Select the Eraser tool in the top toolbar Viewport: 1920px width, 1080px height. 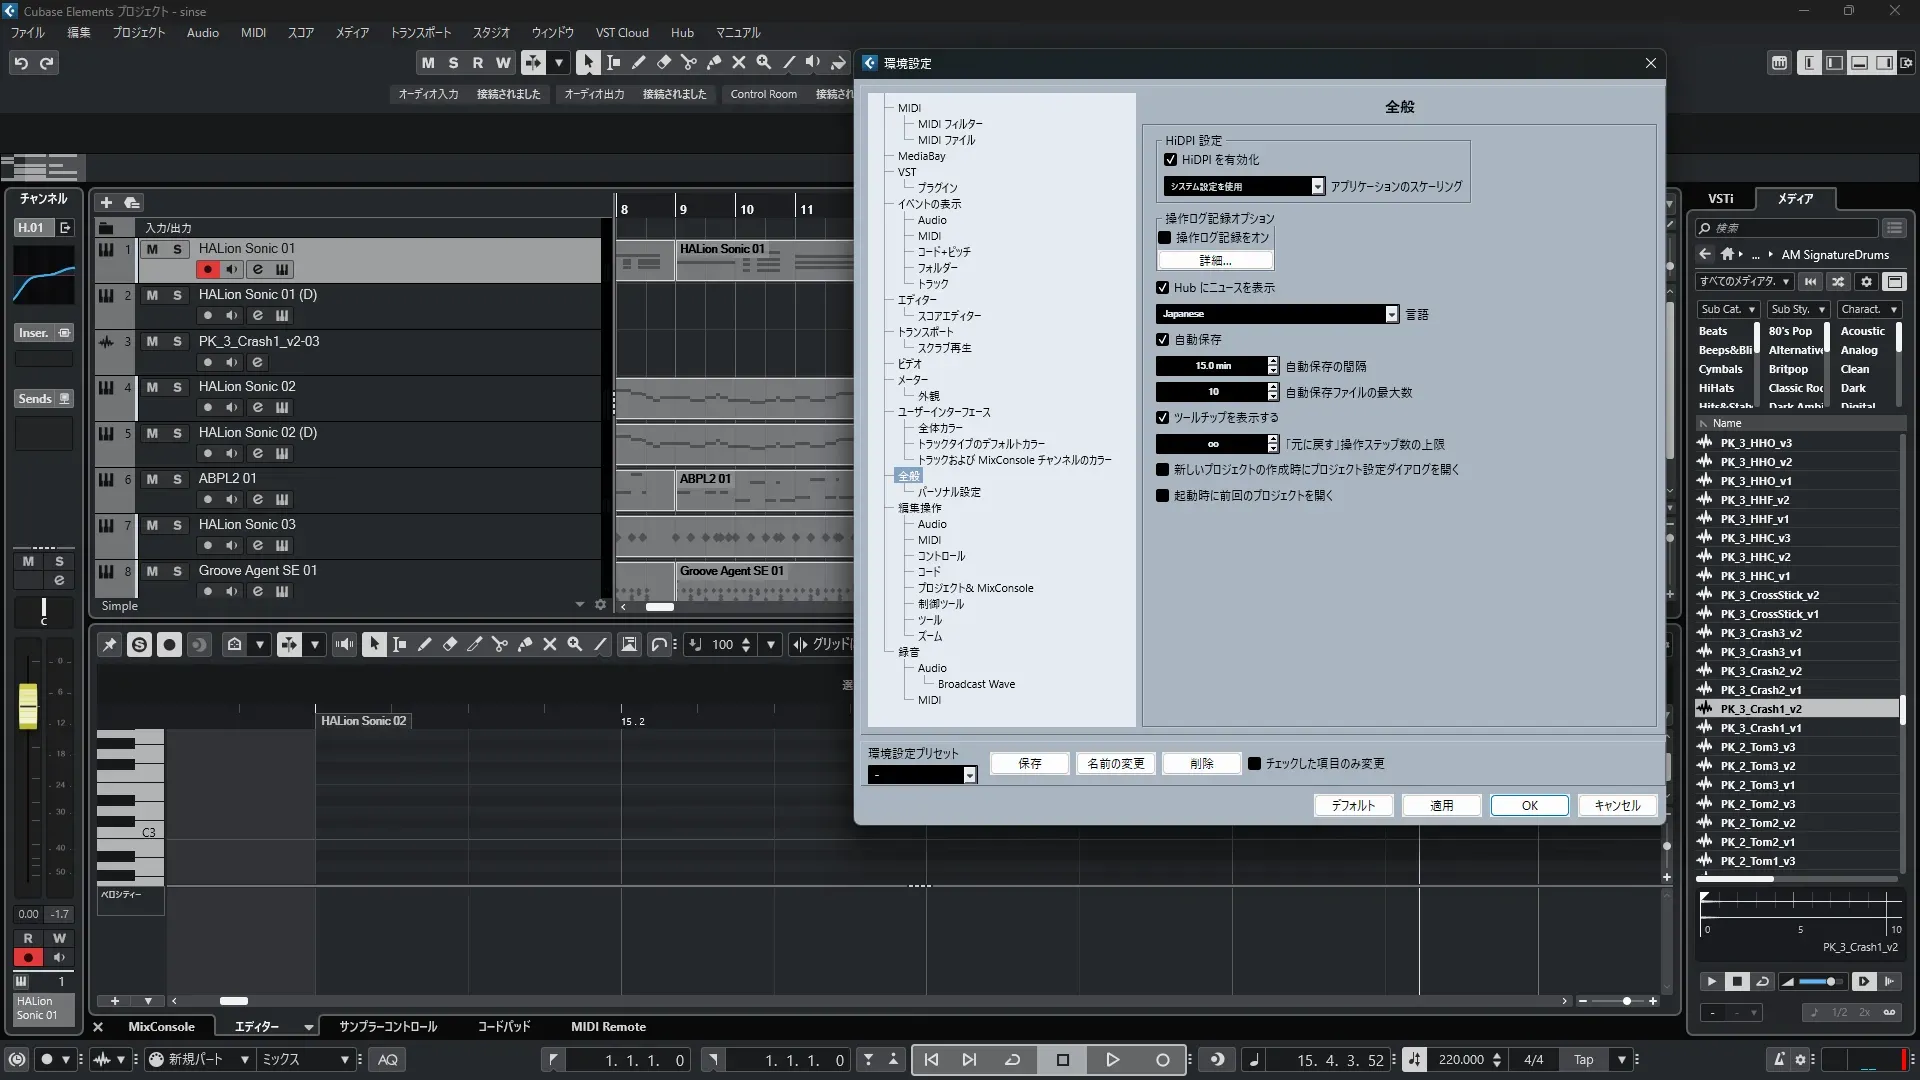pos(664,63)
